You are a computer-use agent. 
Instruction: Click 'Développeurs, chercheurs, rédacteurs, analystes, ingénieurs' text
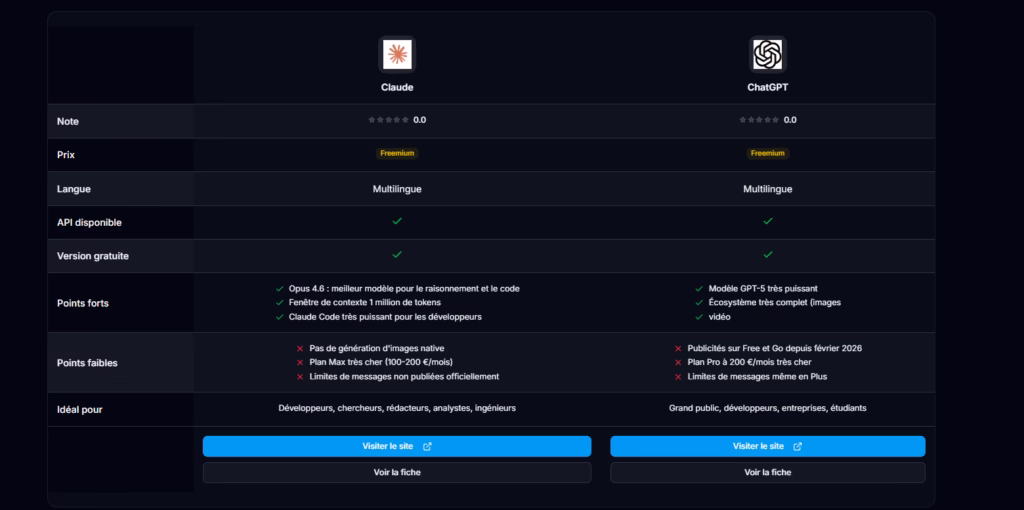pyautogui.click(x=397, y=408)
